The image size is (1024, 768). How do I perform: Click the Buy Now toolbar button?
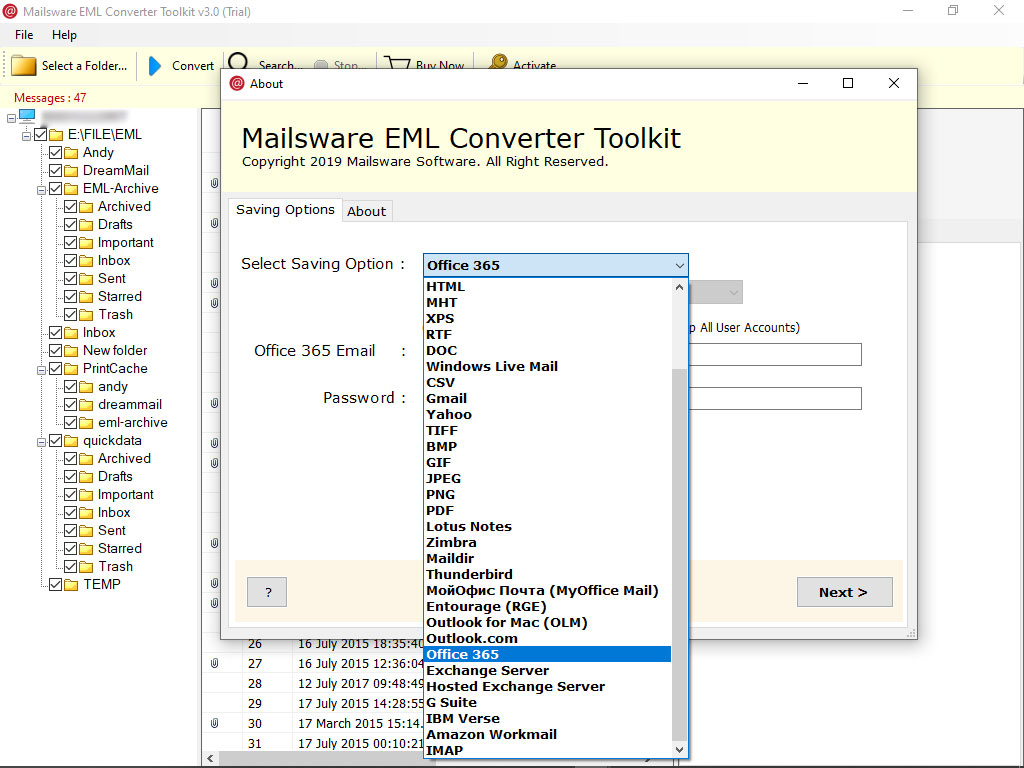[x=424, y=63]
